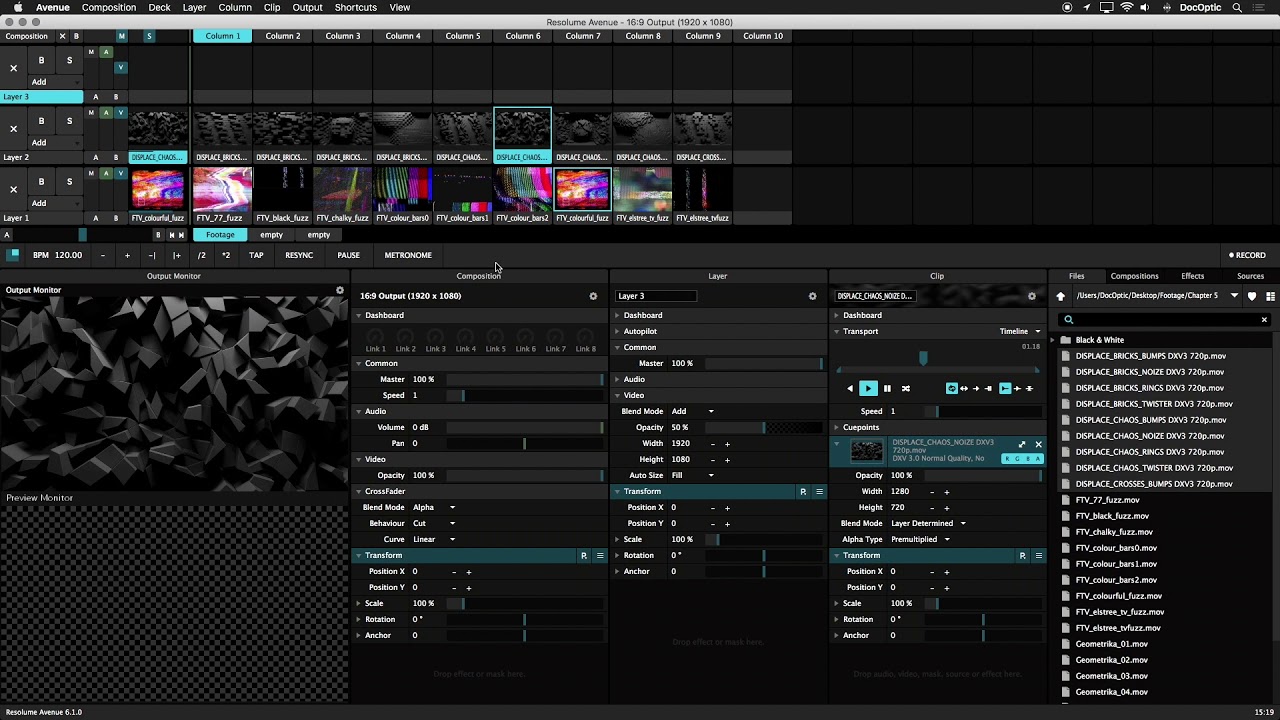This screenshot has height=720, width=1280.
Task: Open the Spotlight search in the macOS menu bar
Action: [x=1237, y=7]
